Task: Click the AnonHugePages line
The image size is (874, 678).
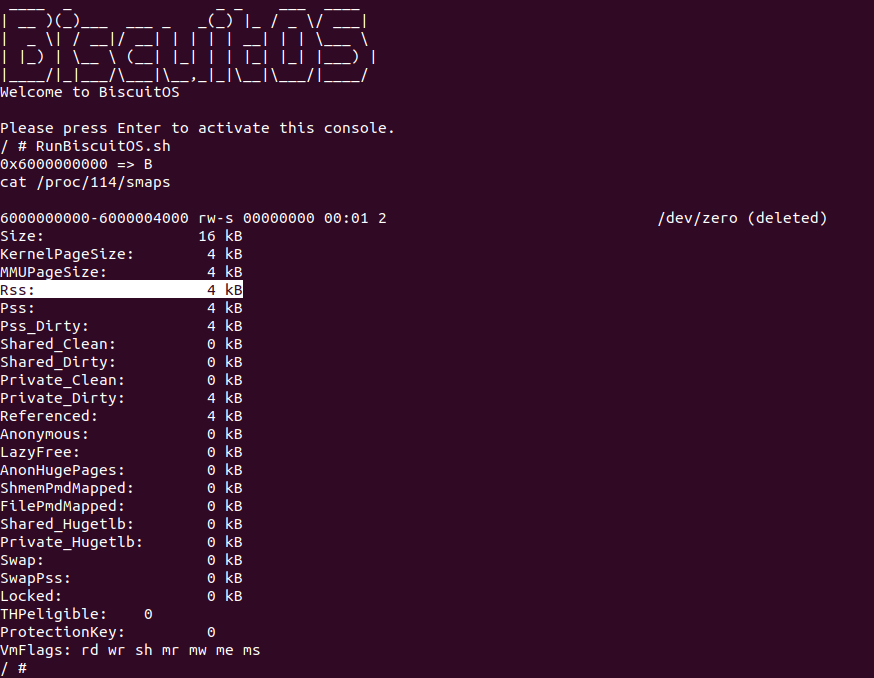Action: tap(121, 470)
